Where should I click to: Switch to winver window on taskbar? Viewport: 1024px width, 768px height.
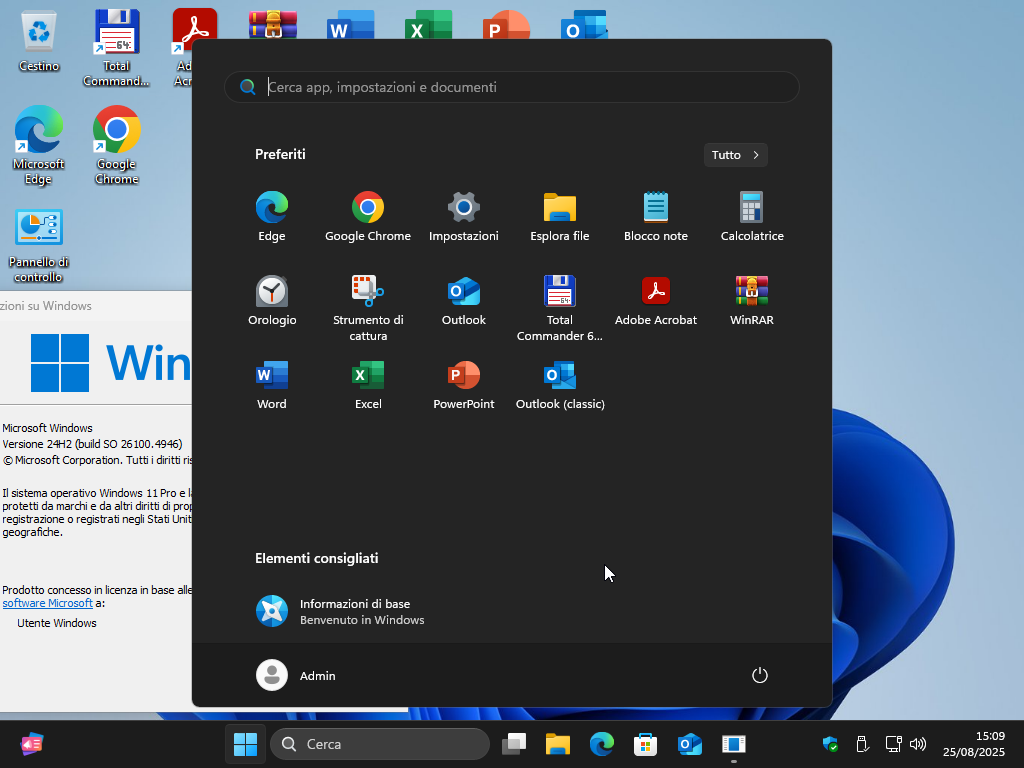click(733, 744)
